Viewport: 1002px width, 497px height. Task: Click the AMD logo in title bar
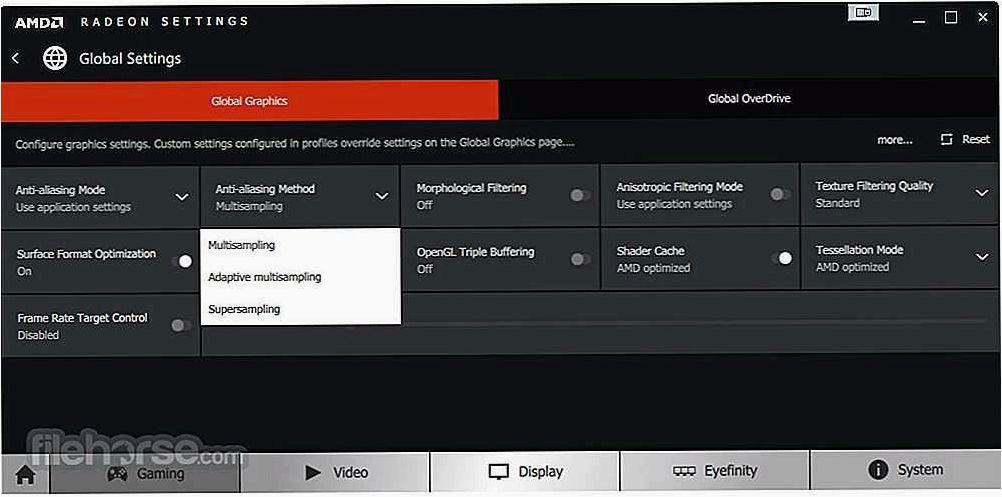[39, 22]
